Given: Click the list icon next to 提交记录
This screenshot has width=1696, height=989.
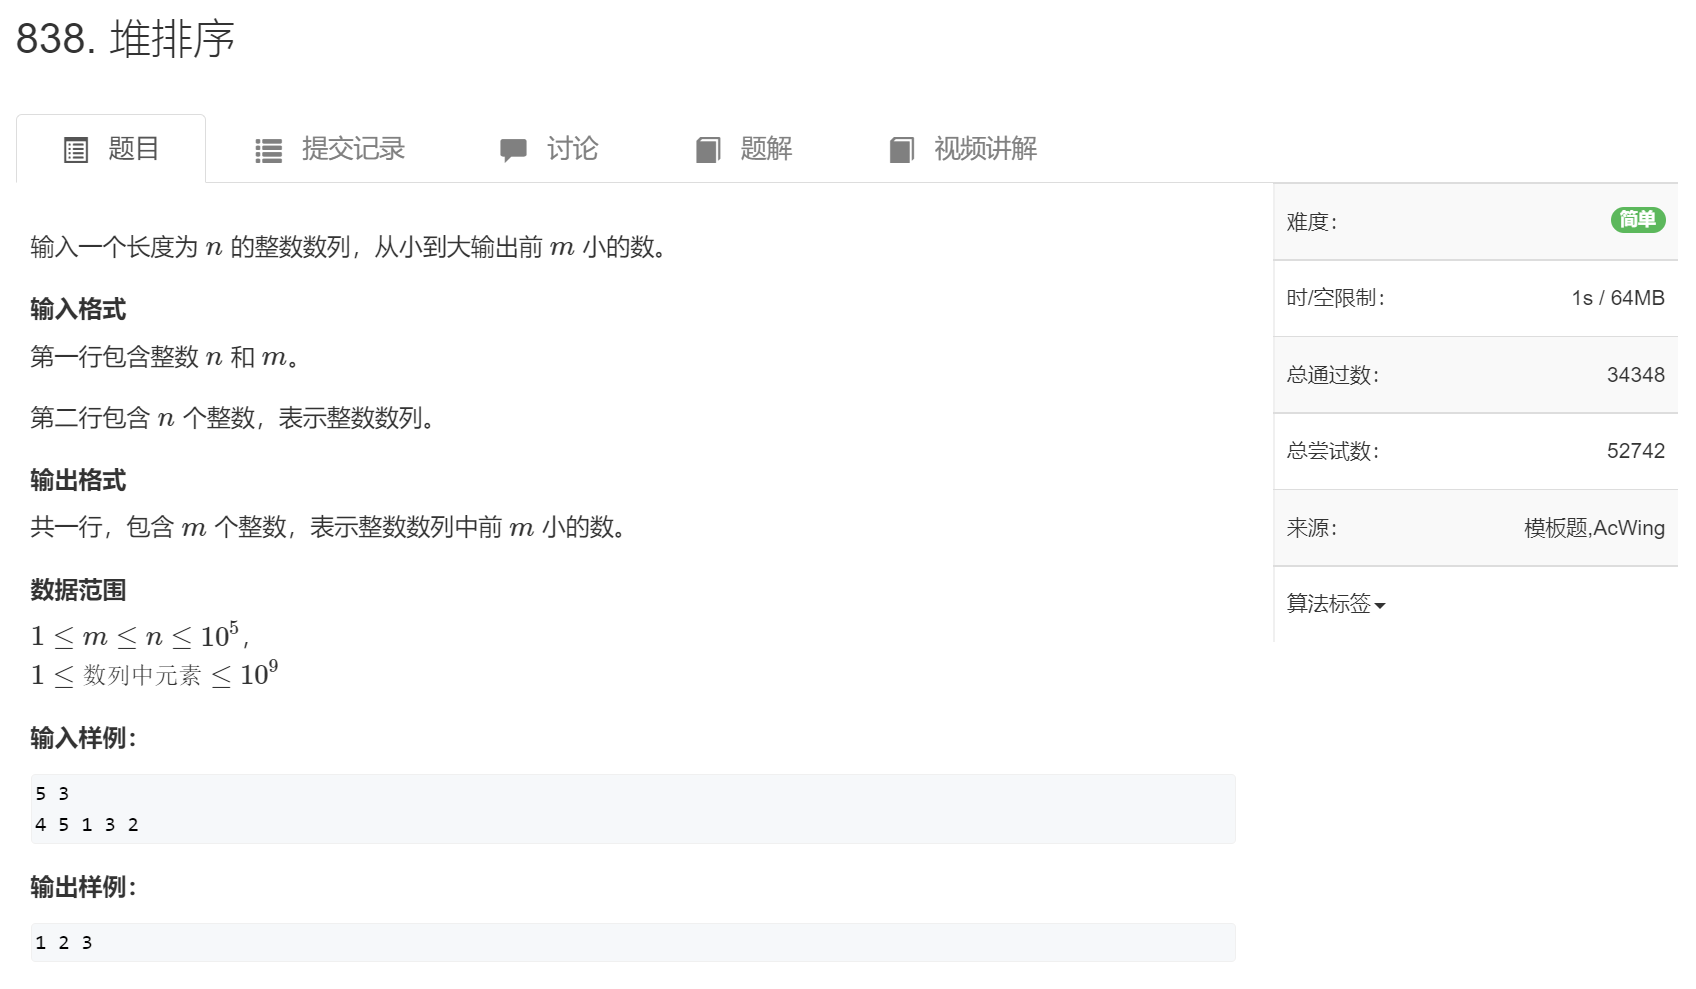Looking at the screenshot, I should pyautogui.click(x=267, y=148).
